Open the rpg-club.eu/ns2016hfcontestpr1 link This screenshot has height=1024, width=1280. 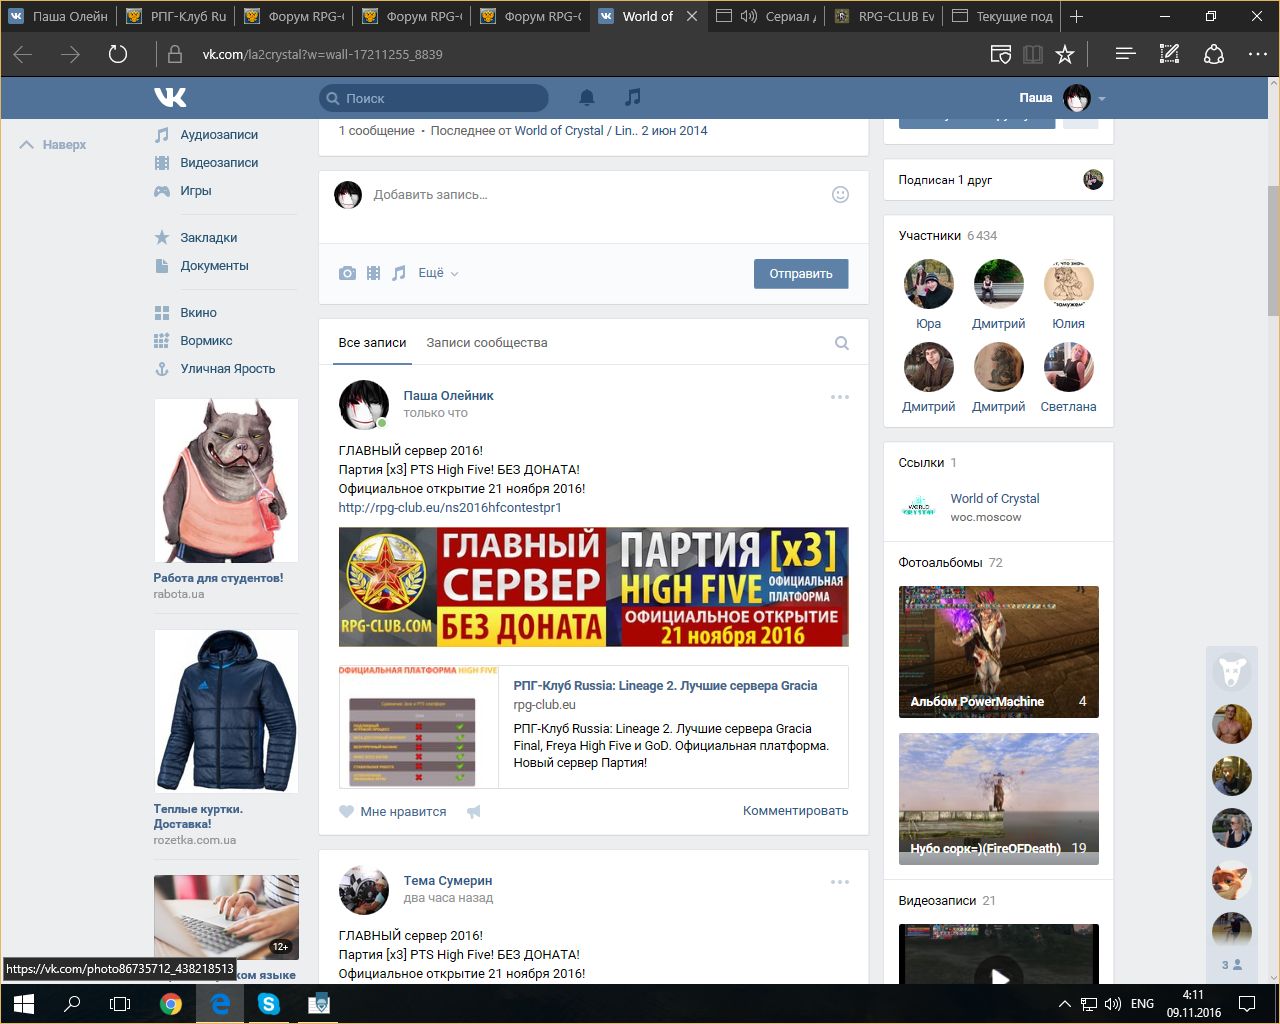tap(450, 508)
